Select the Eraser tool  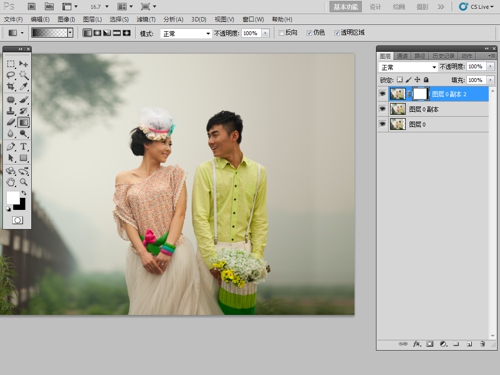(x=11, y=122)
